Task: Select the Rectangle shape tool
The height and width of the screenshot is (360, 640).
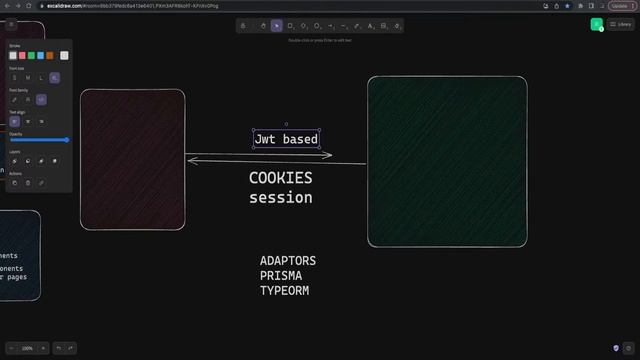Action: [x=290, y=26]
